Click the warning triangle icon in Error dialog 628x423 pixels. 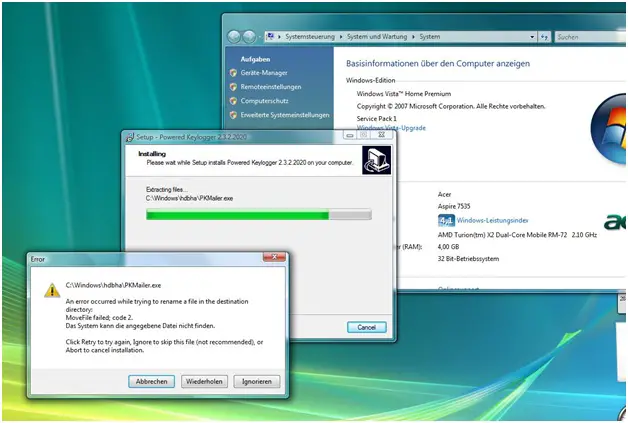[x=51, y=291]
